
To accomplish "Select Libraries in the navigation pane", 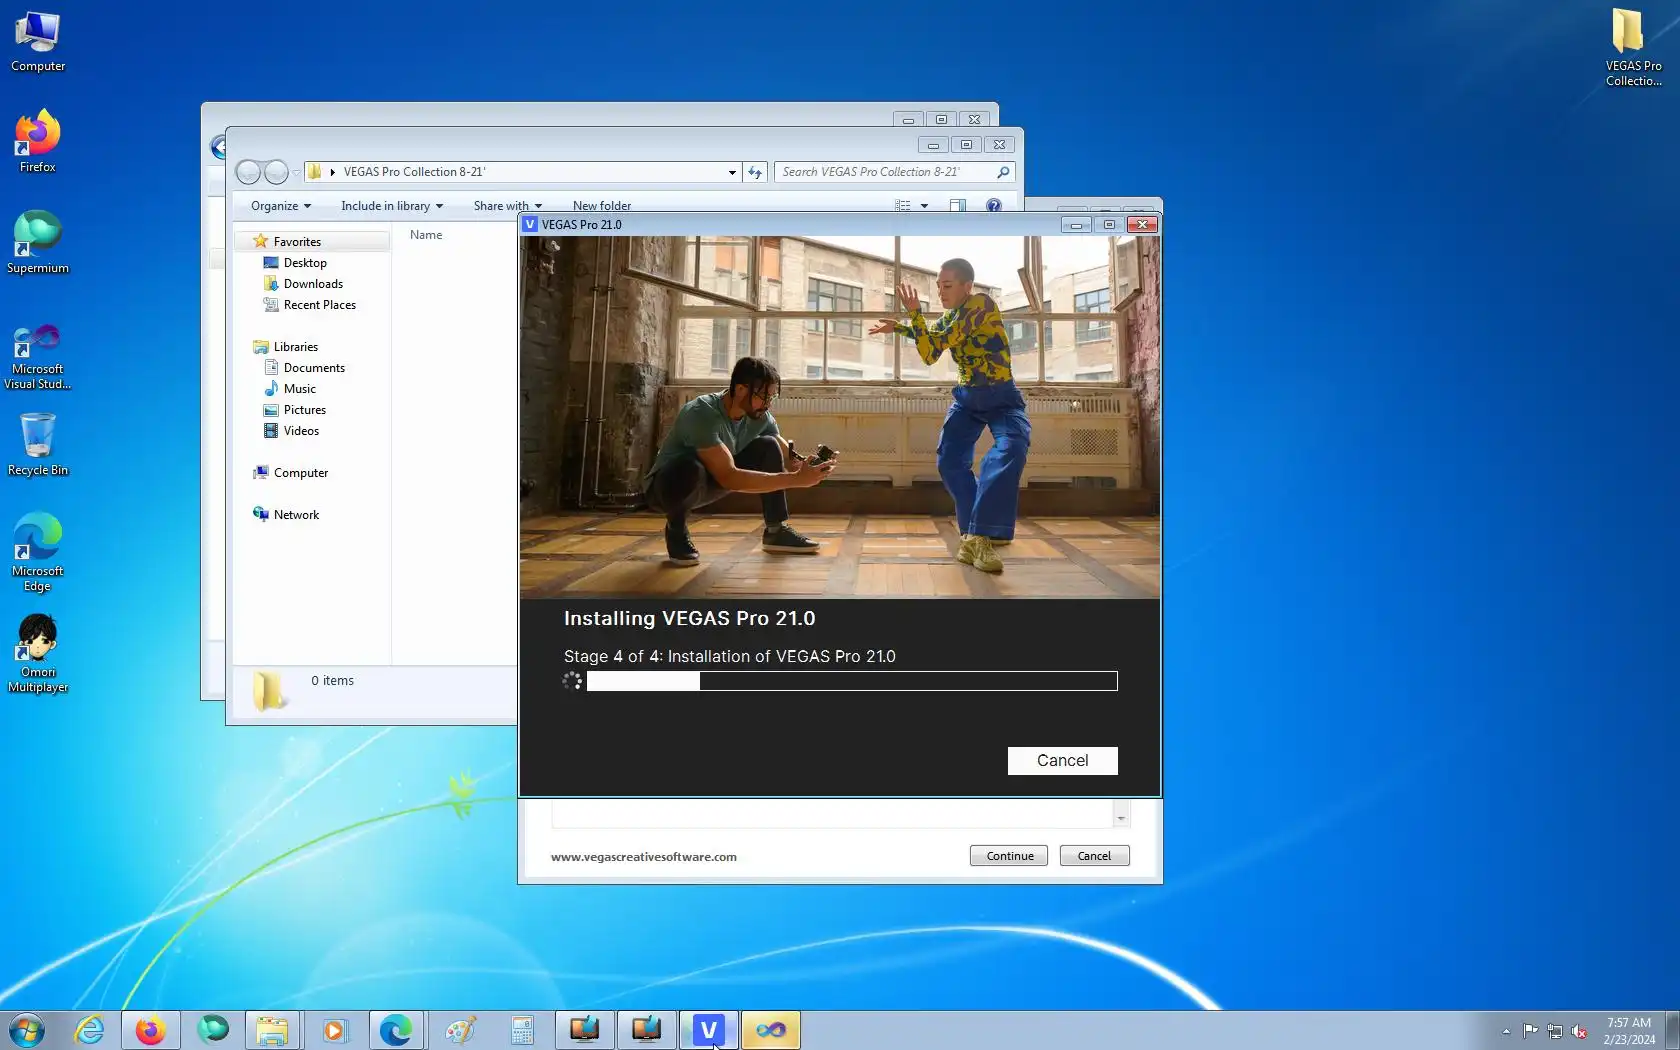I will click(x=295, y=347).
